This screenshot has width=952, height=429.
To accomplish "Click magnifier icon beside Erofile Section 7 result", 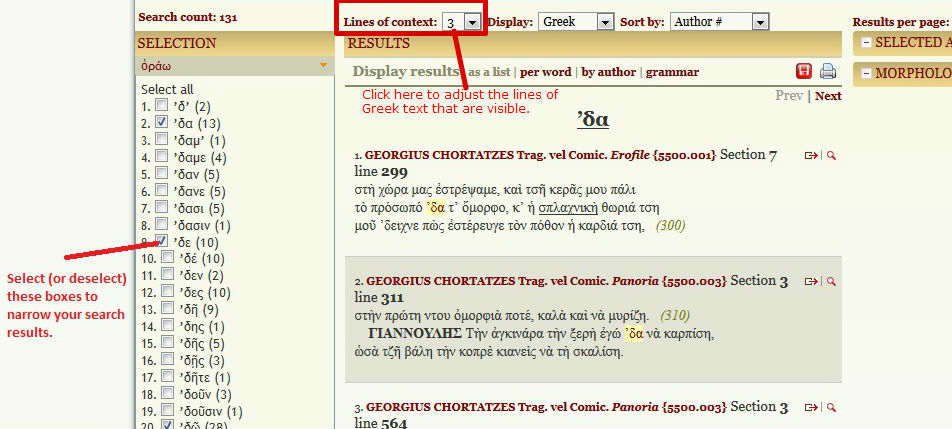I will [831, 156].
